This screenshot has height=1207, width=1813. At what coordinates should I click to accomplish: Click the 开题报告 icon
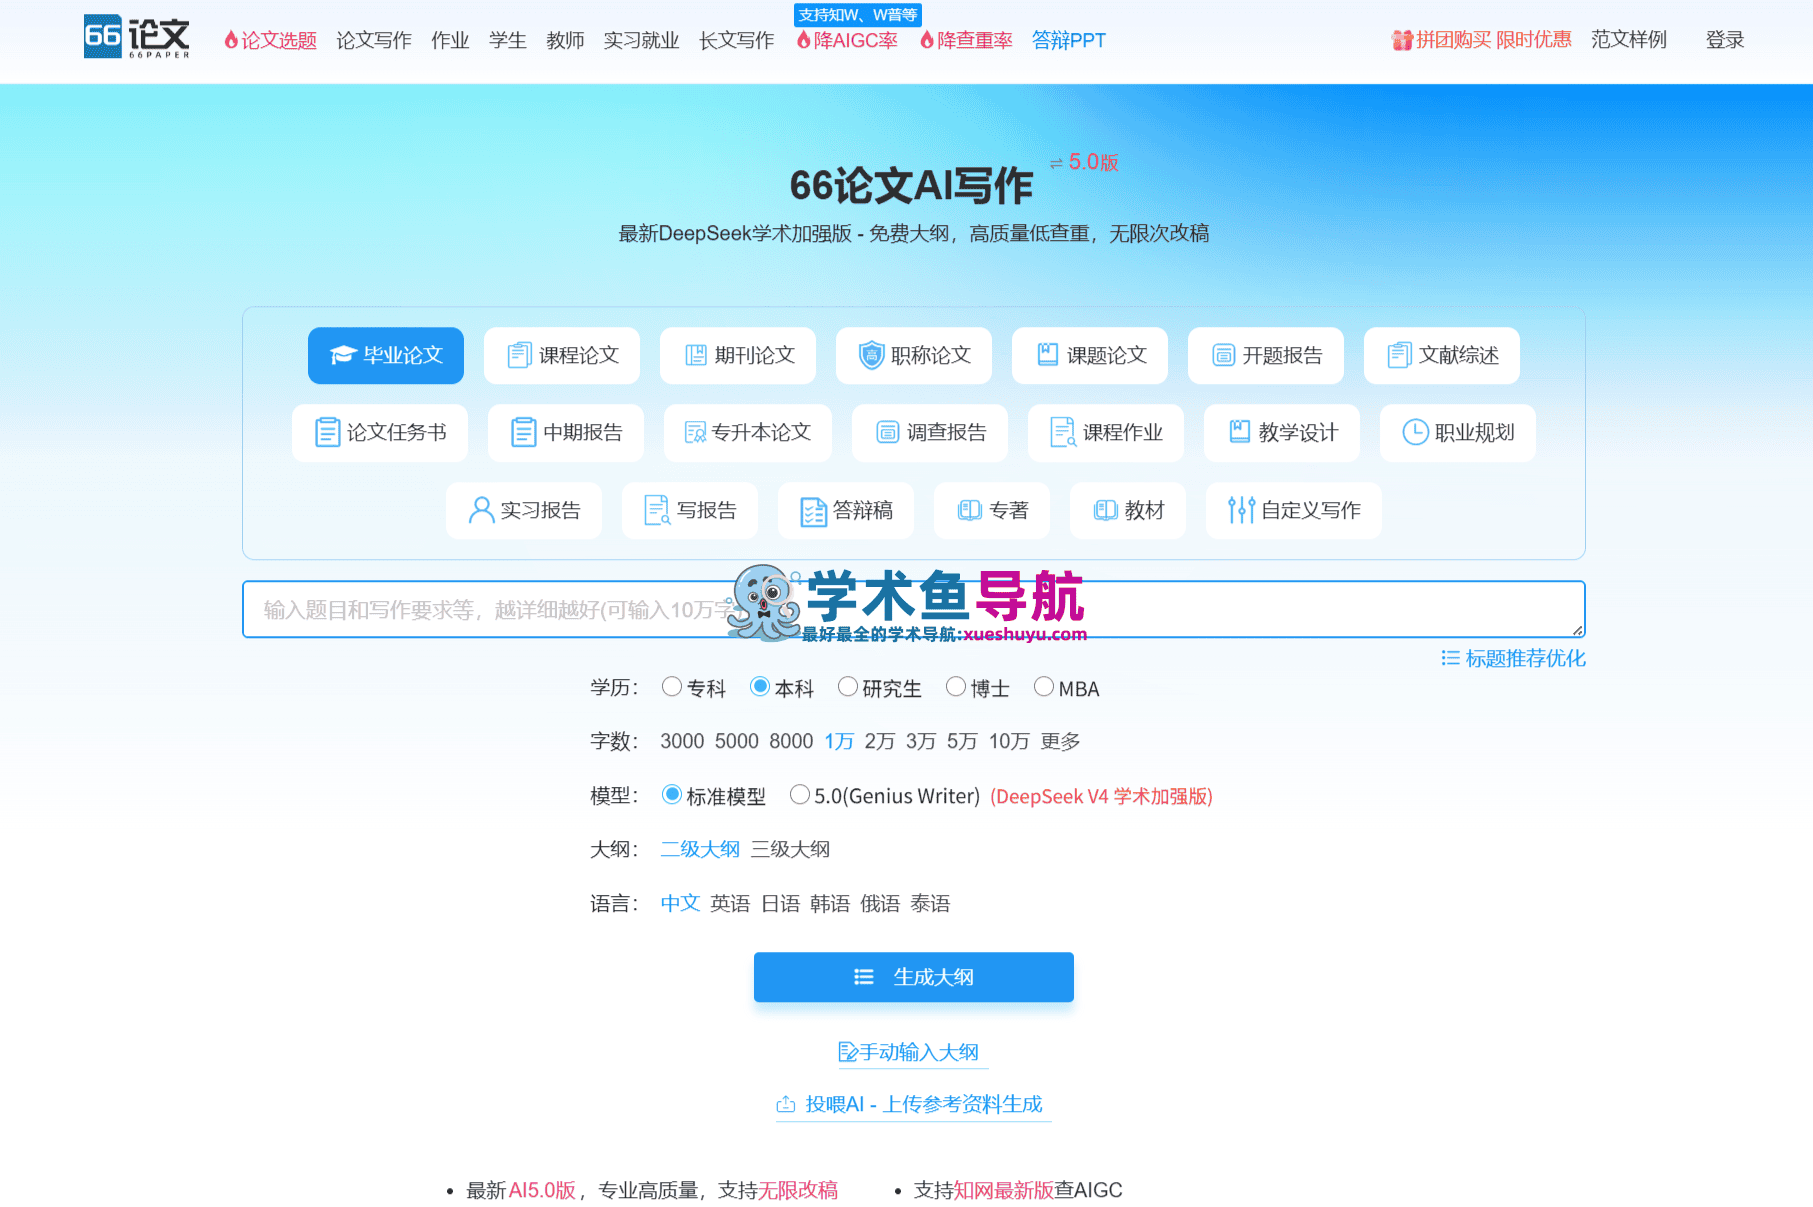click(x=1224, y=355)
